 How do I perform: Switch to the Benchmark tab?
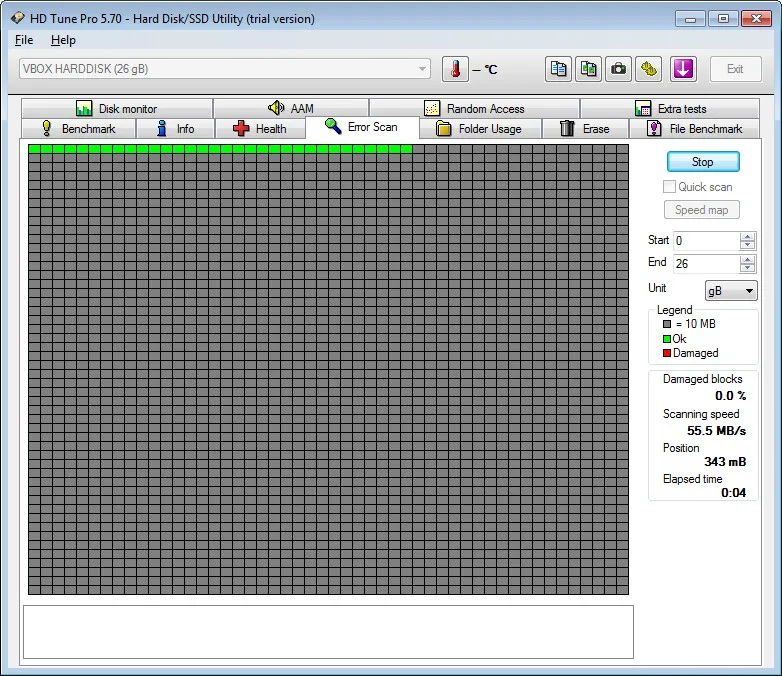(x=79, y=129)
